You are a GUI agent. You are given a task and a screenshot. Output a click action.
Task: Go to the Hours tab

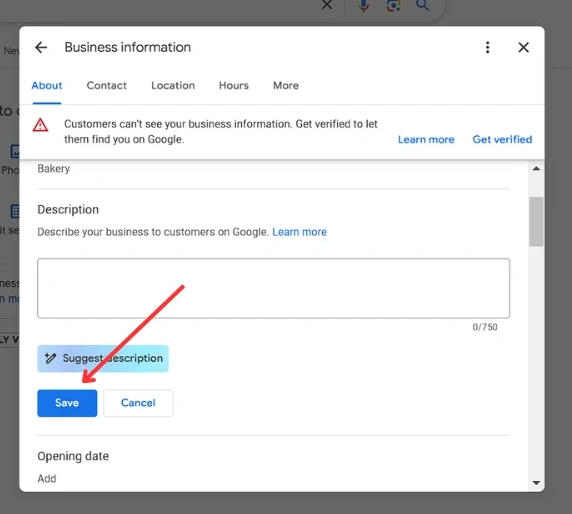coord(234,85)
